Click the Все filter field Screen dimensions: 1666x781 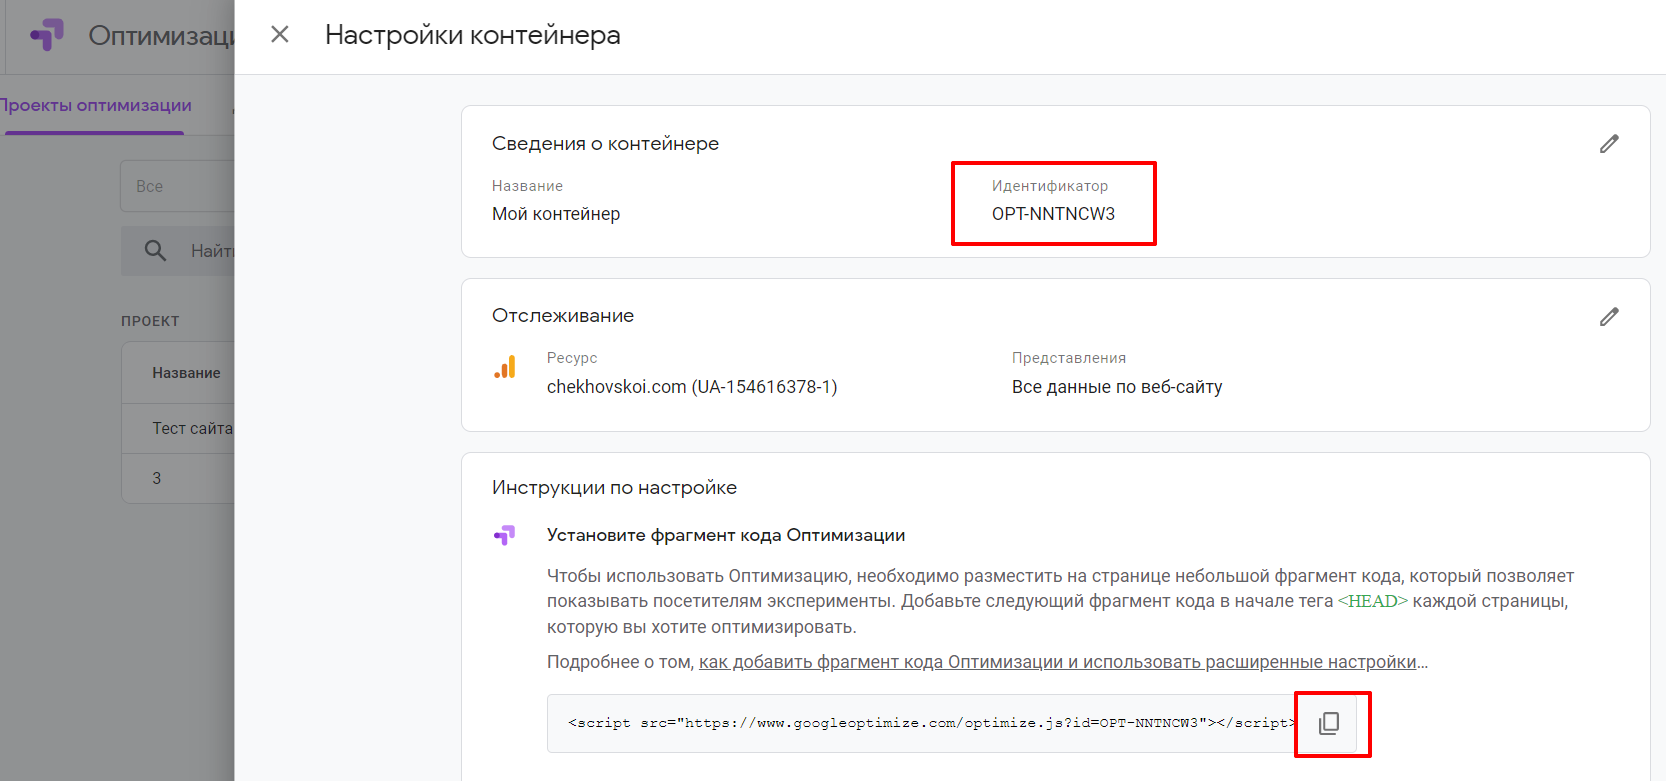(x=177, y=186)
